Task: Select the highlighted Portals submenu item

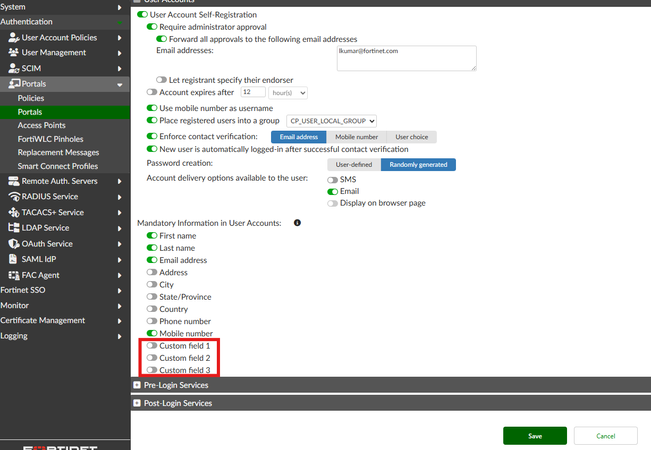Action: [65, 112]
